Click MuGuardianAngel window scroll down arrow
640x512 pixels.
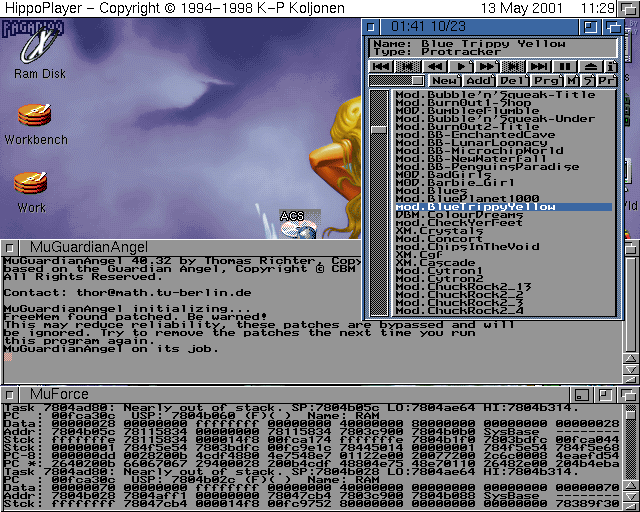pyautogui.click(x=631, y=369)
